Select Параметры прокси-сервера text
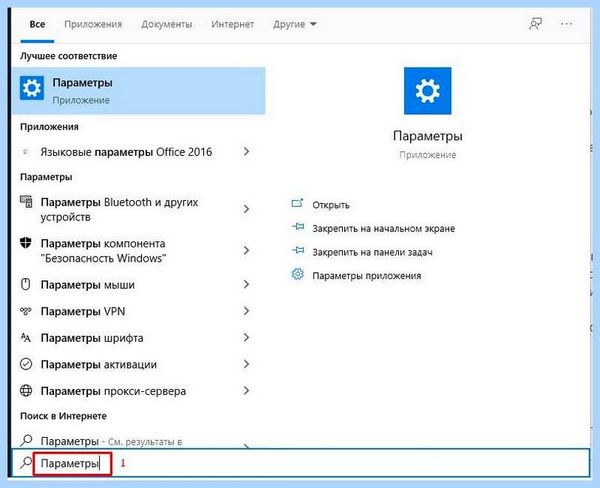 point(113,391)
